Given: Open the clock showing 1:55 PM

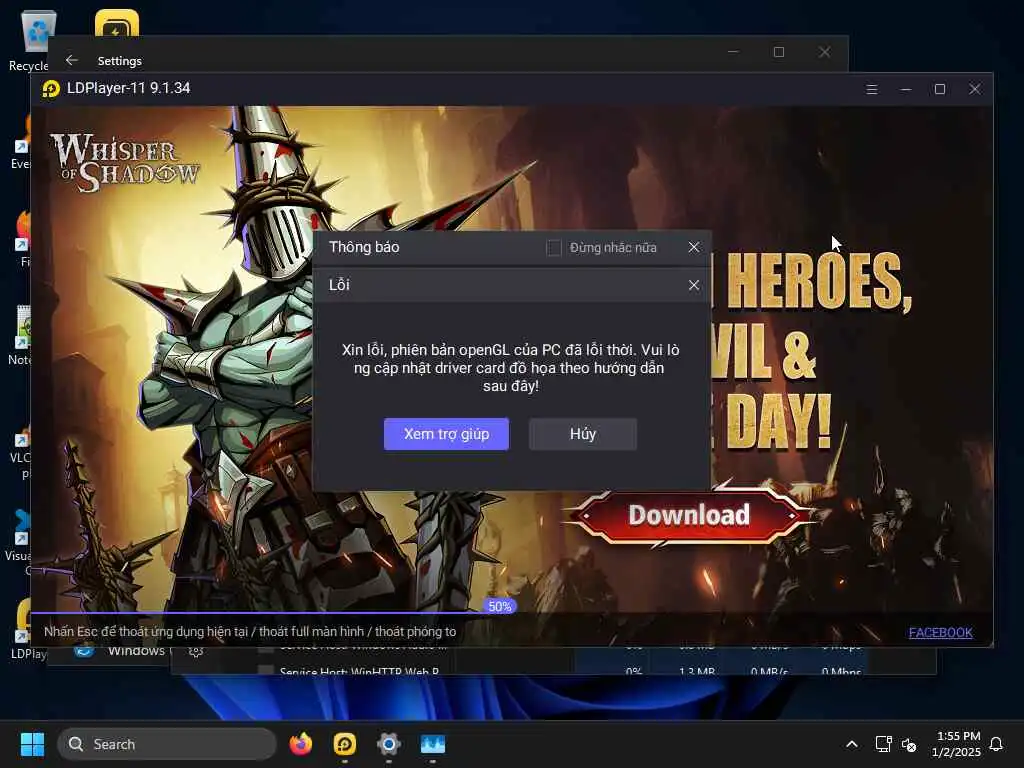Looking at the screenshot, I should [x=956, y=744].
